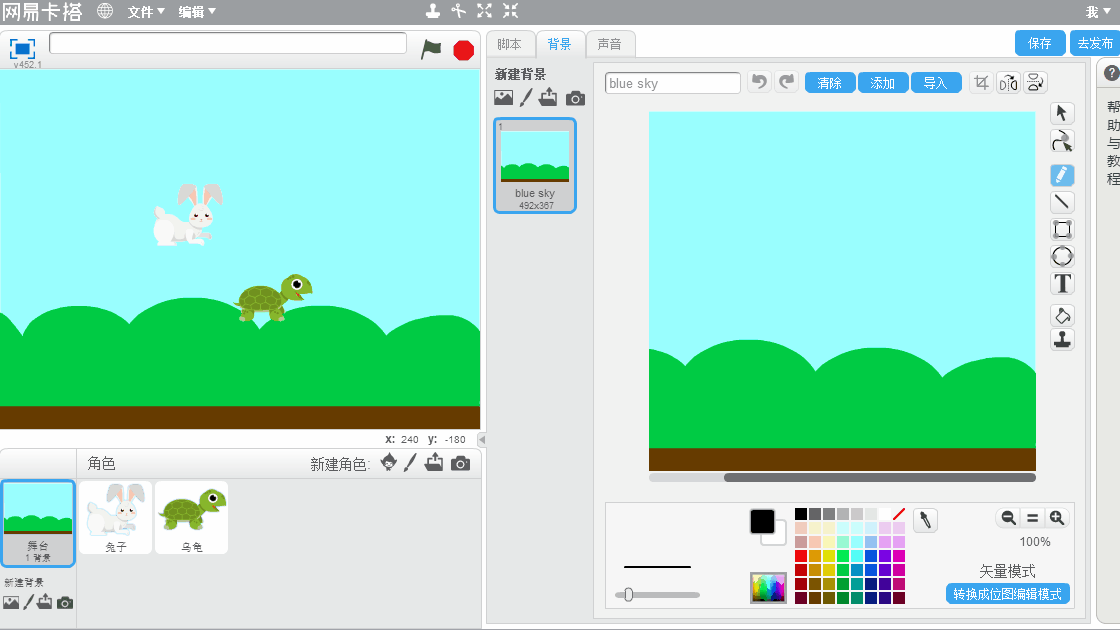Select the Pencil drawing tool
The height and width of the screenshot is (630, 1120).
click(x=1062, y=175)
